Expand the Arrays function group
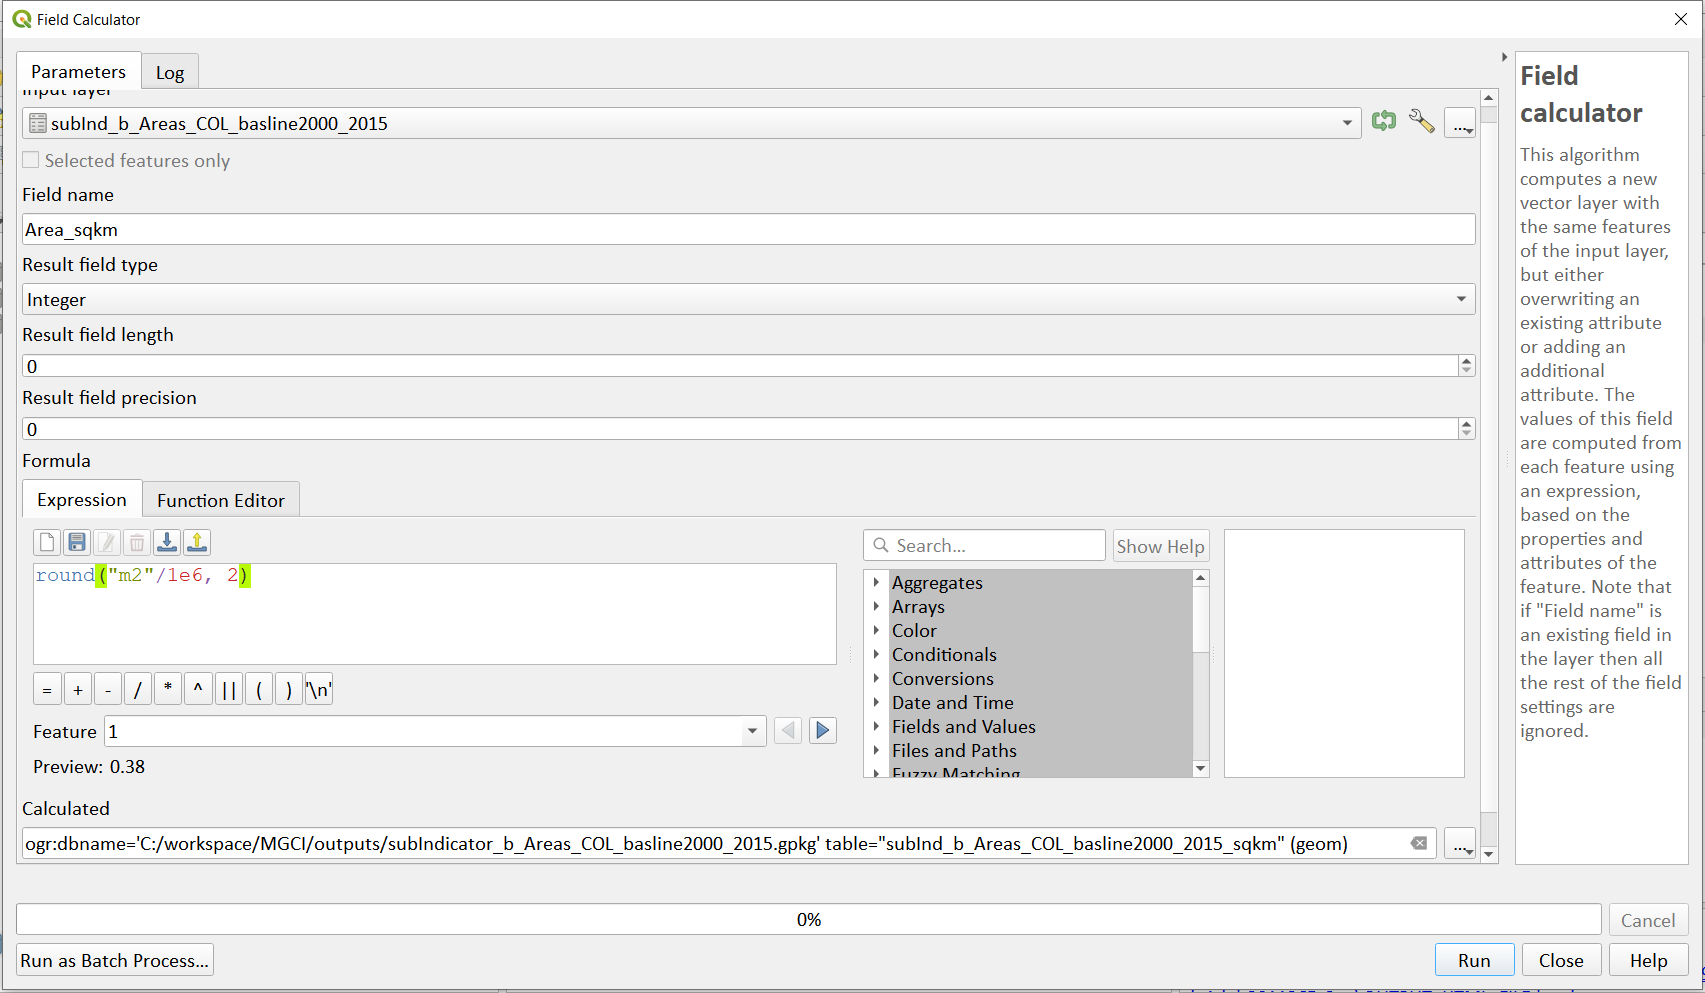 [876, 606]
